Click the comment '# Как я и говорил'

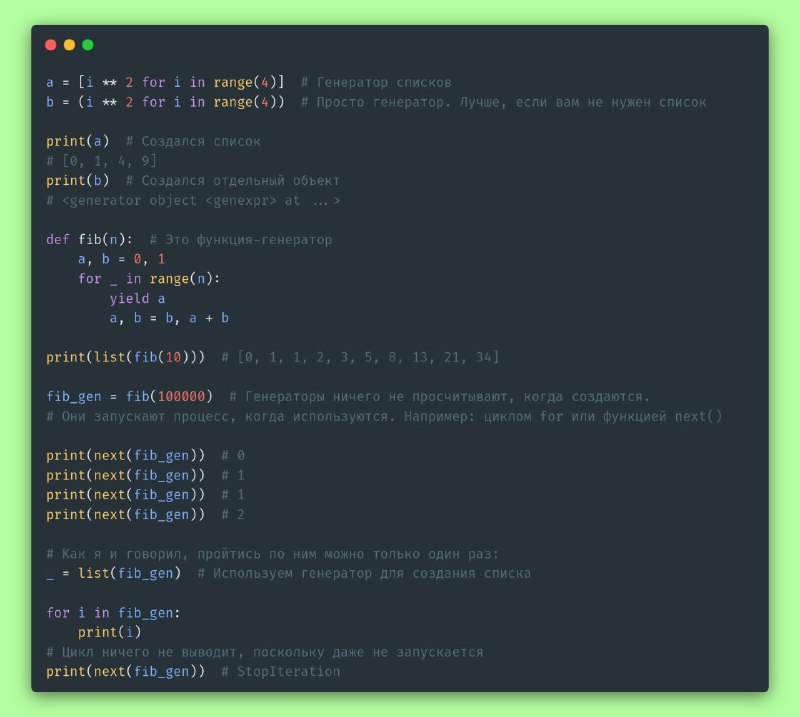pos(272,554)
